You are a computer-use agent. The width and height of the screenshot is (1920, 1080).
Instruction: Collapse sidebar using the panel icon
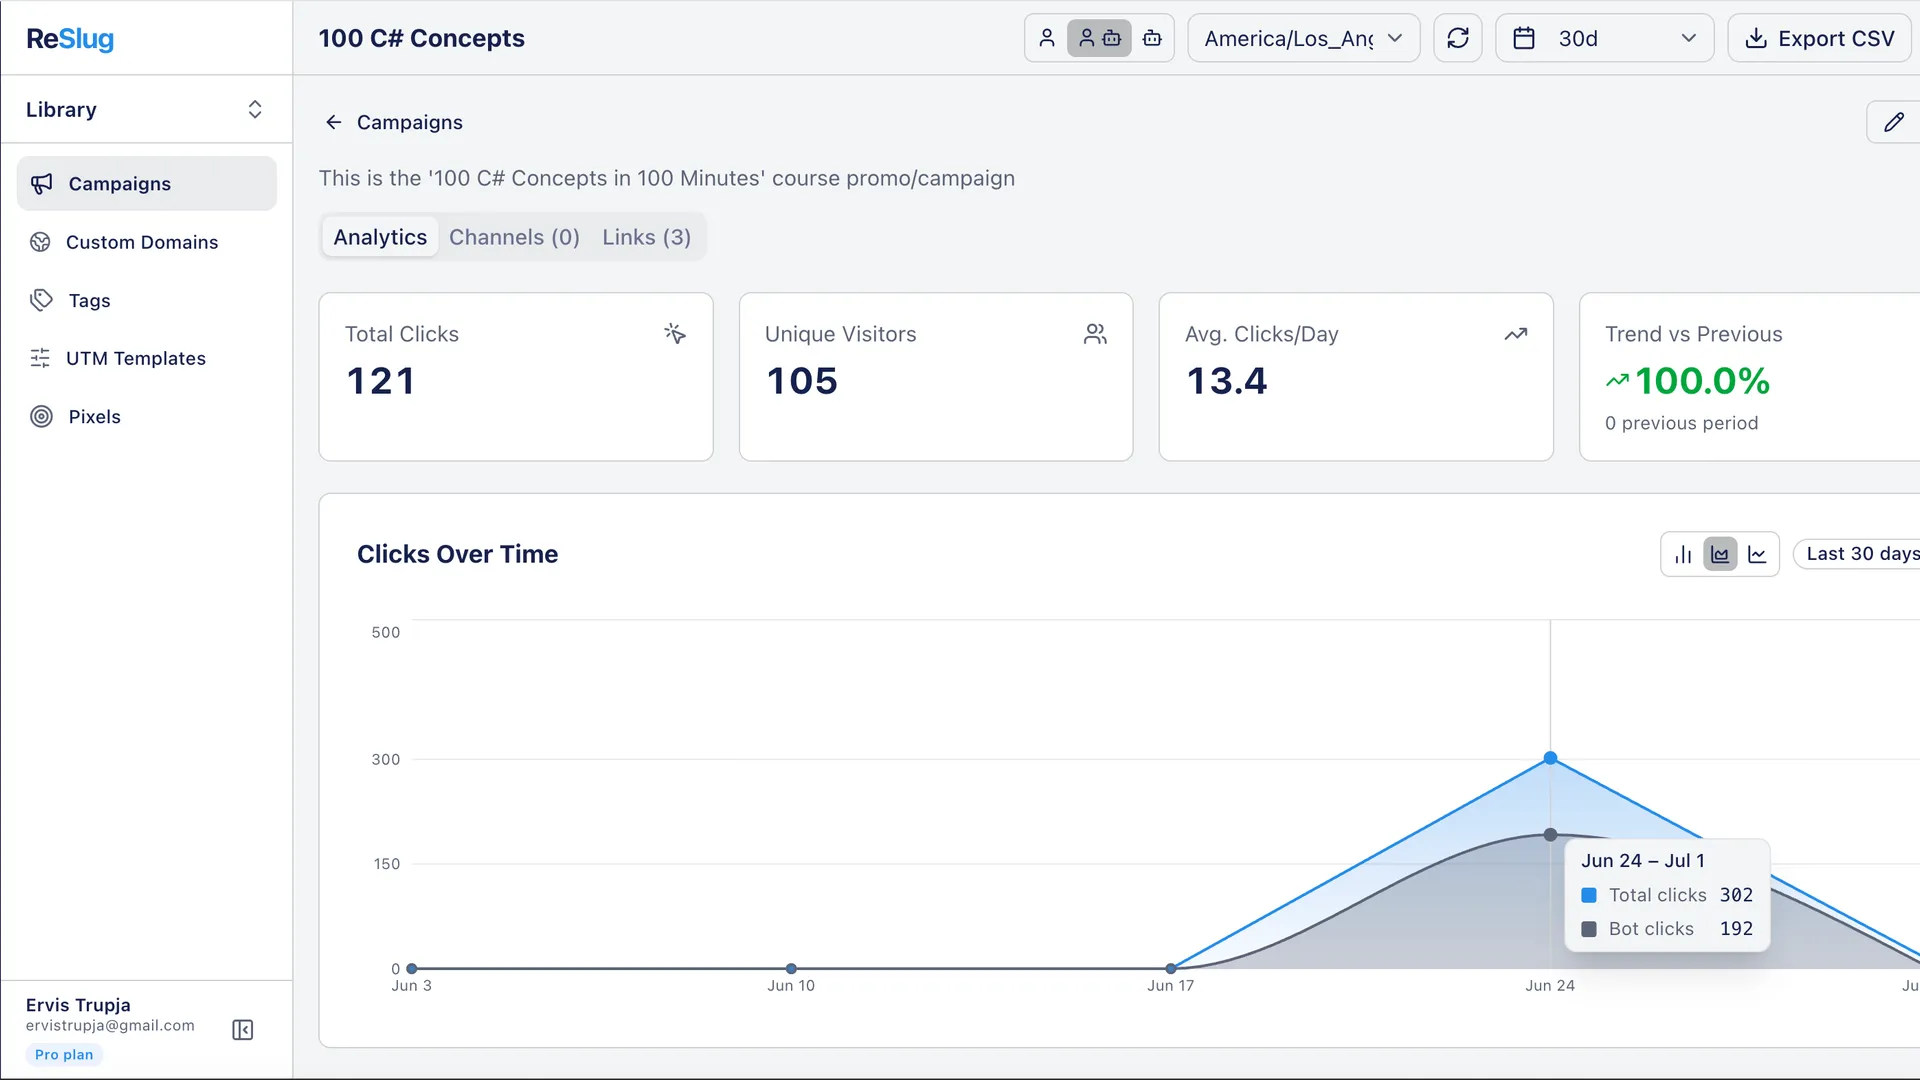tap(243, 1030)
